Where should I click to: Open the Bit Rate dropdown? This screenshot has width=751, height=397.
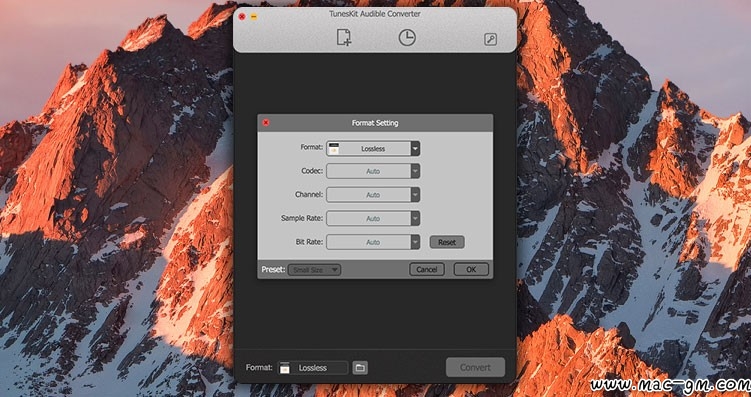[373, 242]
